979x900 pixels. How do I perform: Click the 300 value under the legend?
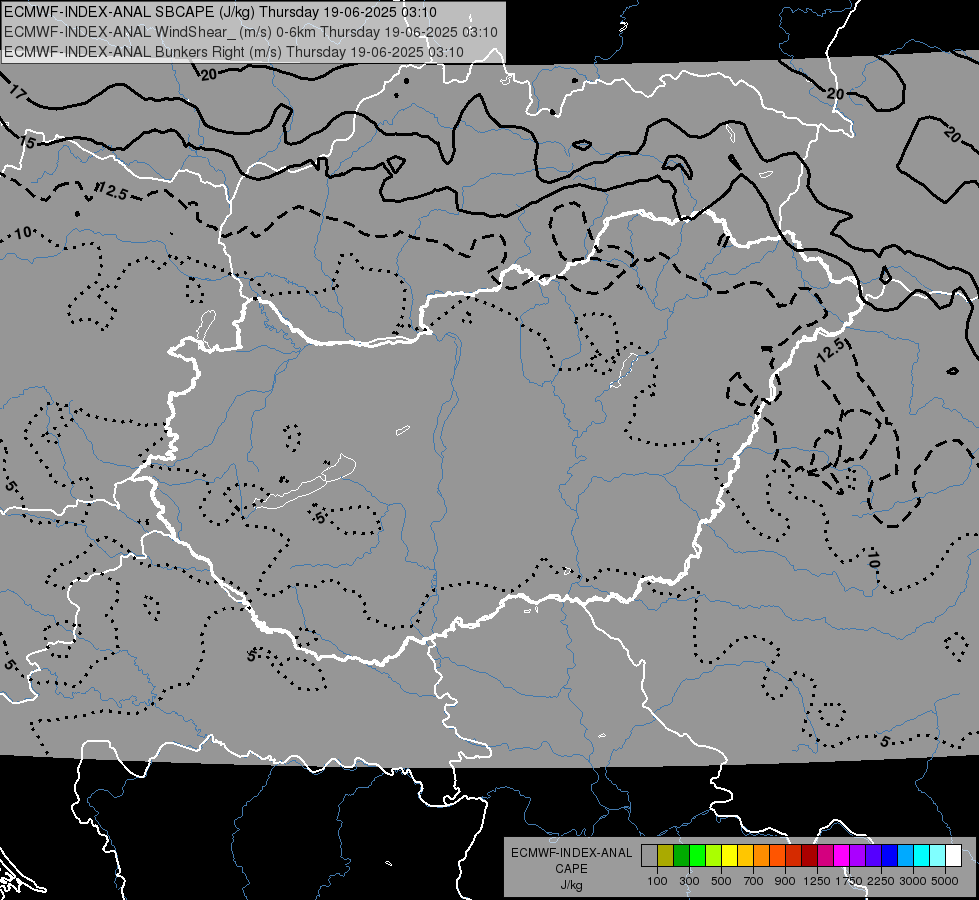click(x=689, y=881)
